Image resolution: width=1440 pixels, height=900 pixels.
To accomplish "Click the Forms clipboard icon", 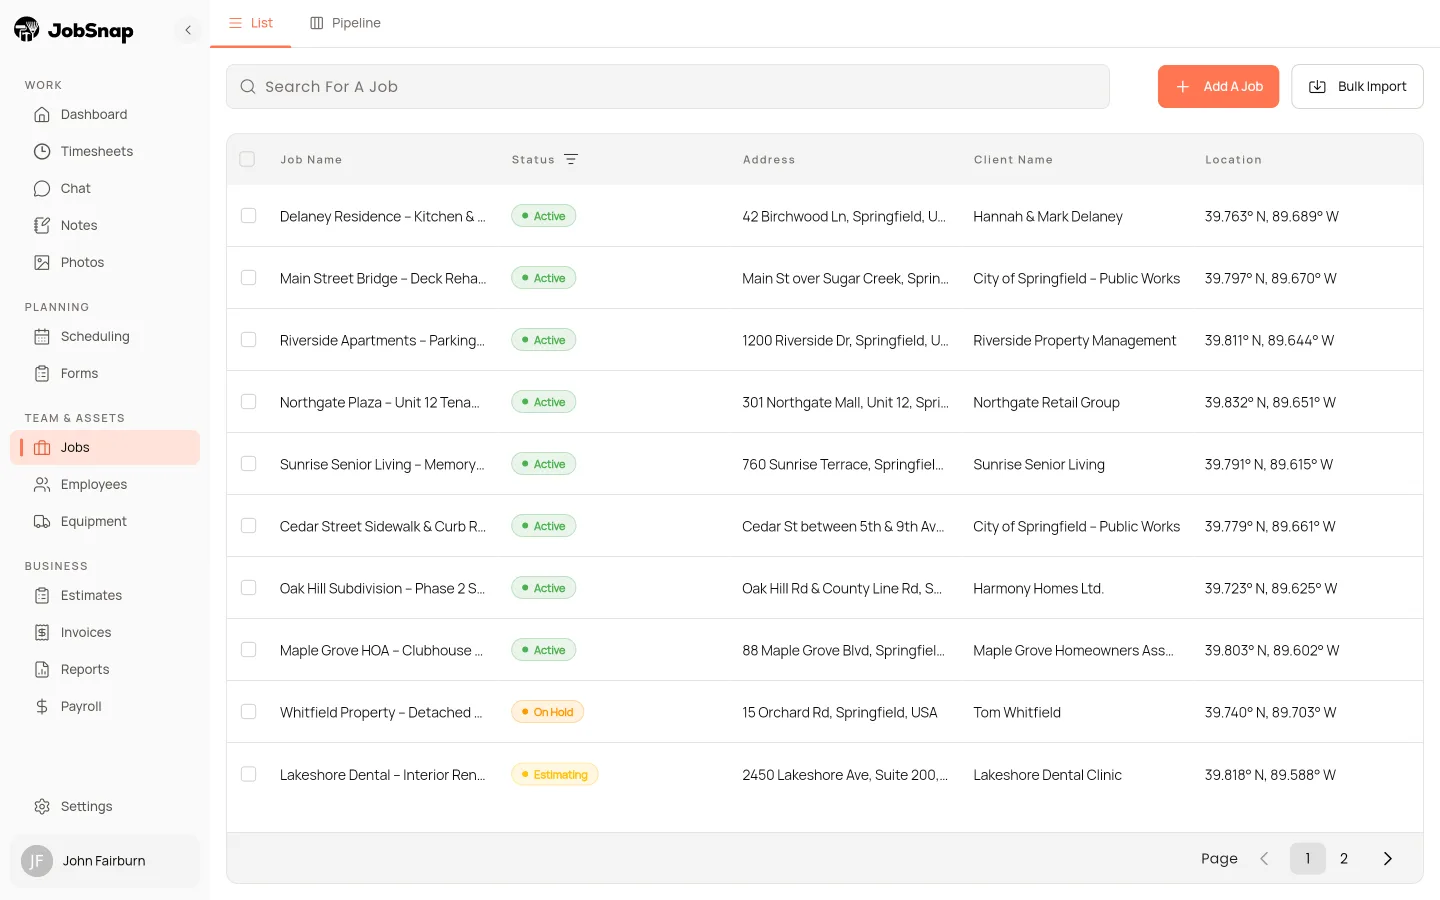I will pos(42,373).
